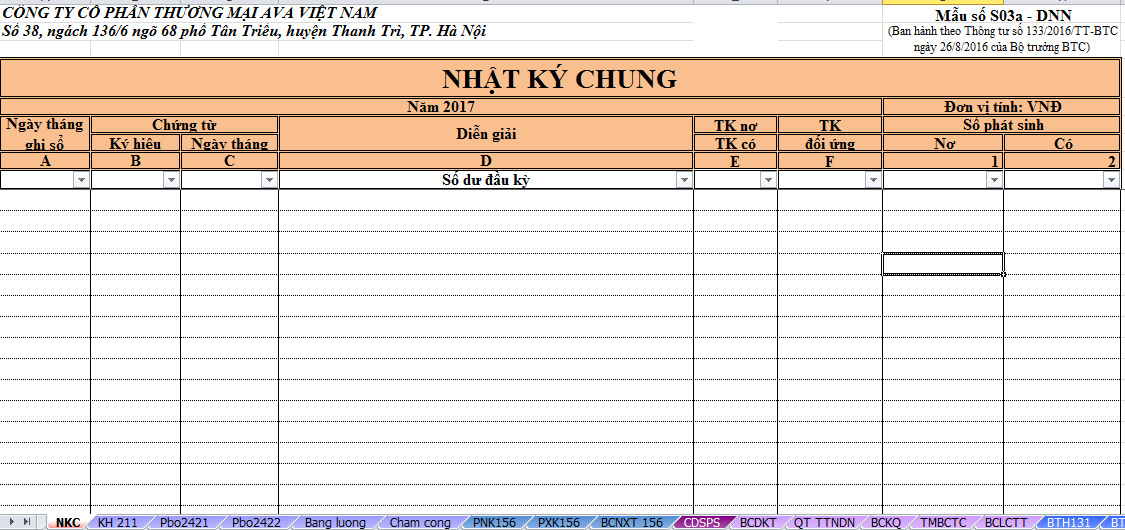Click the Số phát sinh header cell
Viewport: 1125px width, 530px height.
coord(1001,125)
